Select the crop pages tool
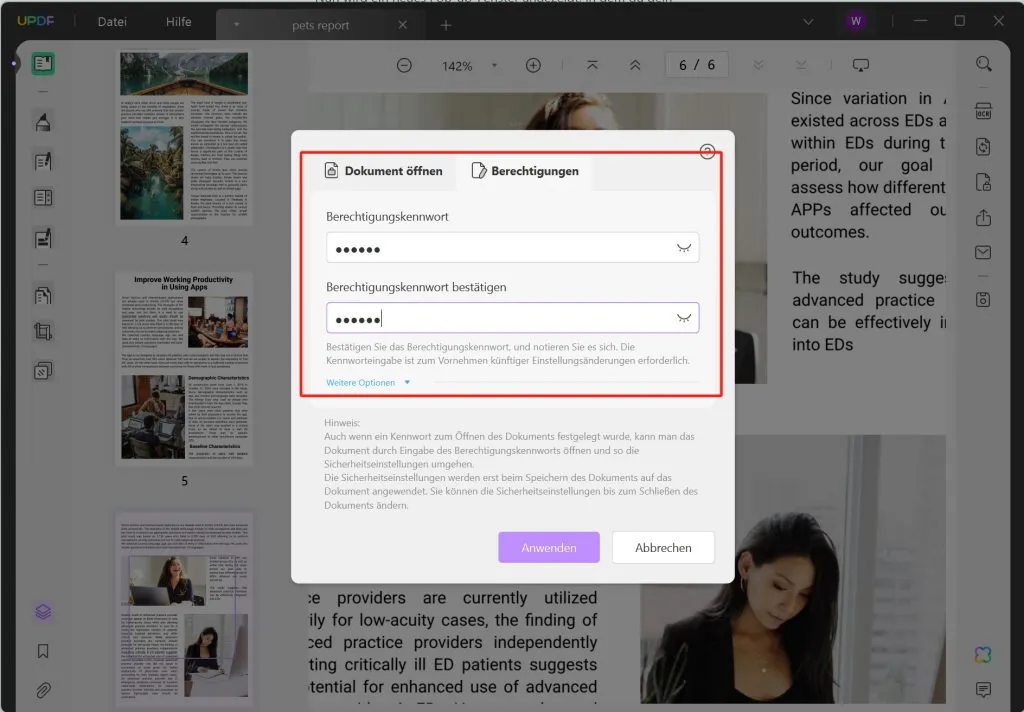Screen dimensions: 1024x712 tap(43, 332)
